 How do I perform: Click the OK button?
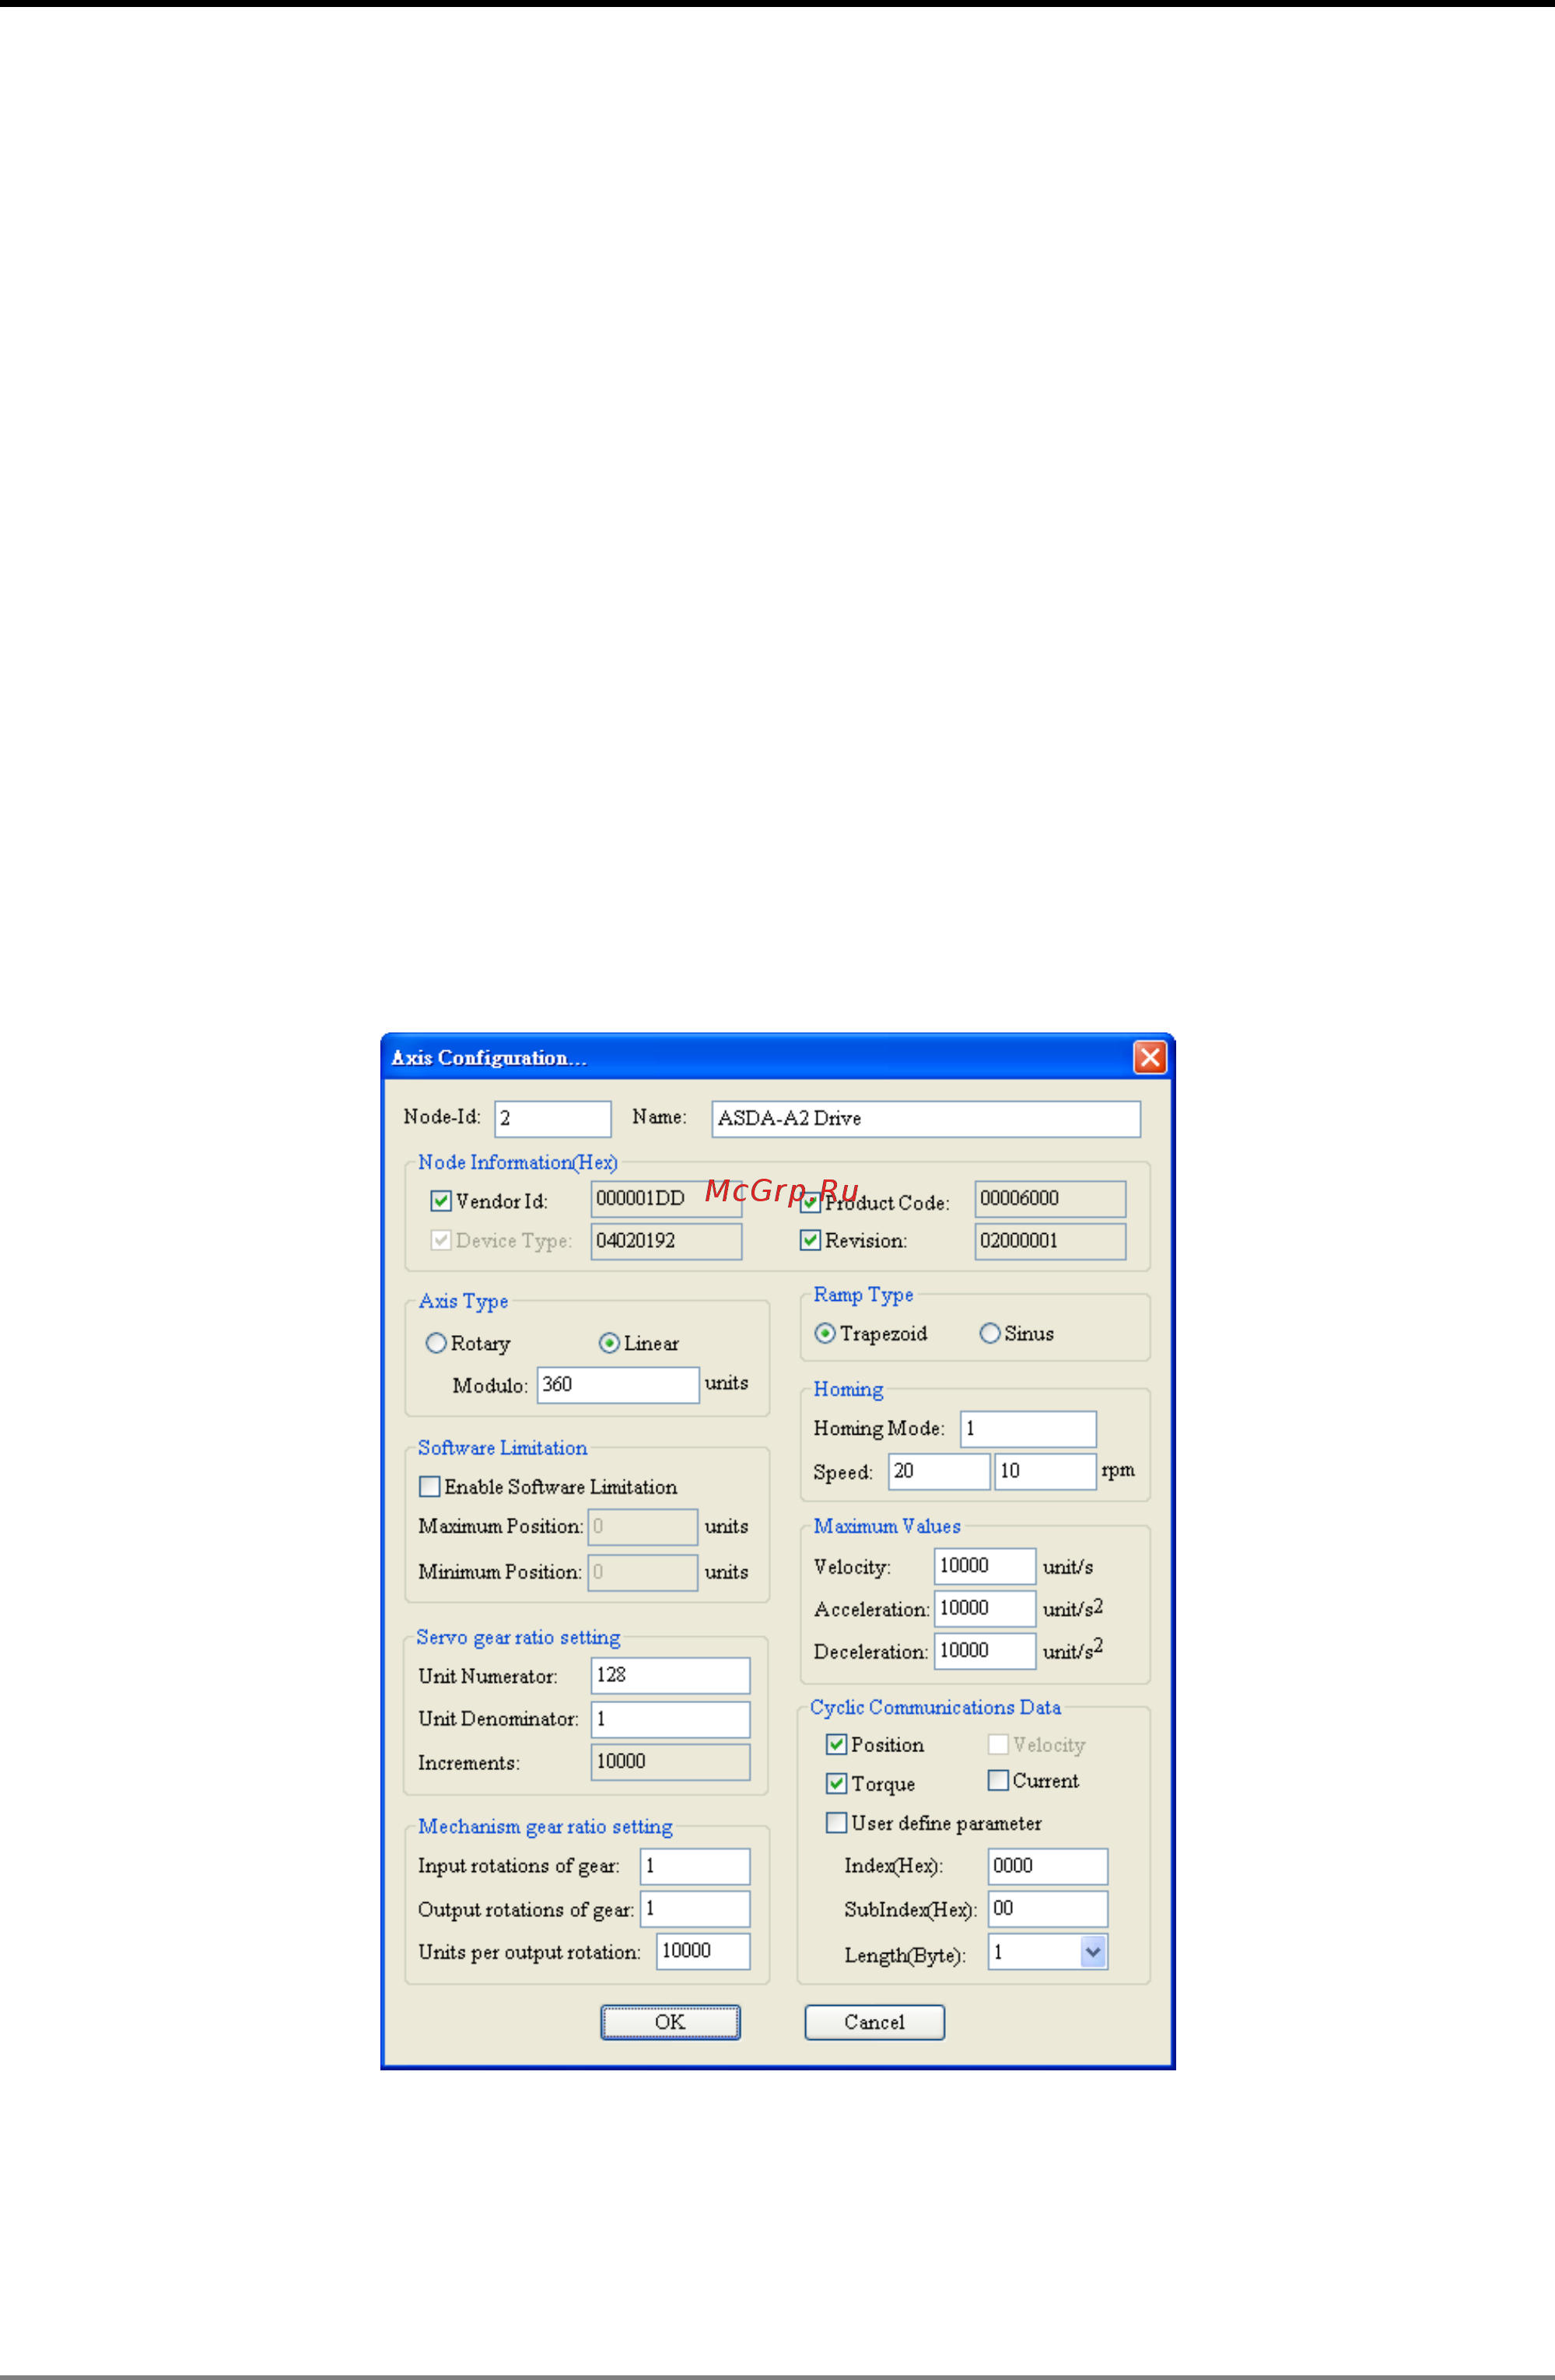tap(670, 2022)
